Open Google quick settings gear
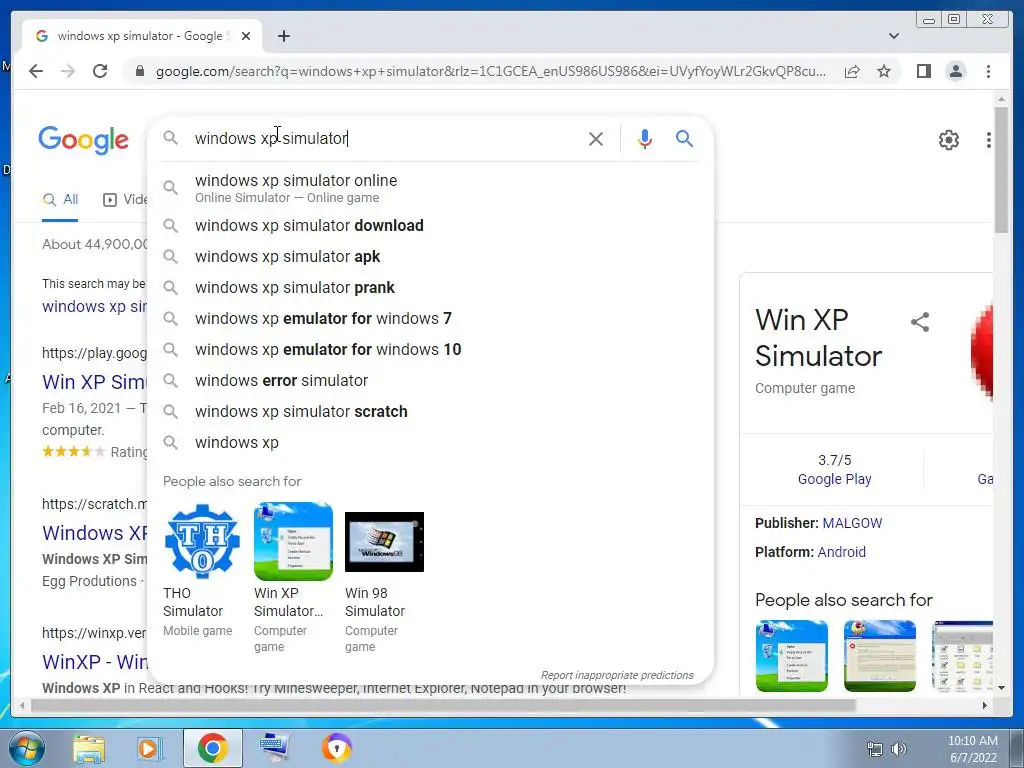Image resolution: width=1024 pixels, height=768 pixels. pos(948,140)
